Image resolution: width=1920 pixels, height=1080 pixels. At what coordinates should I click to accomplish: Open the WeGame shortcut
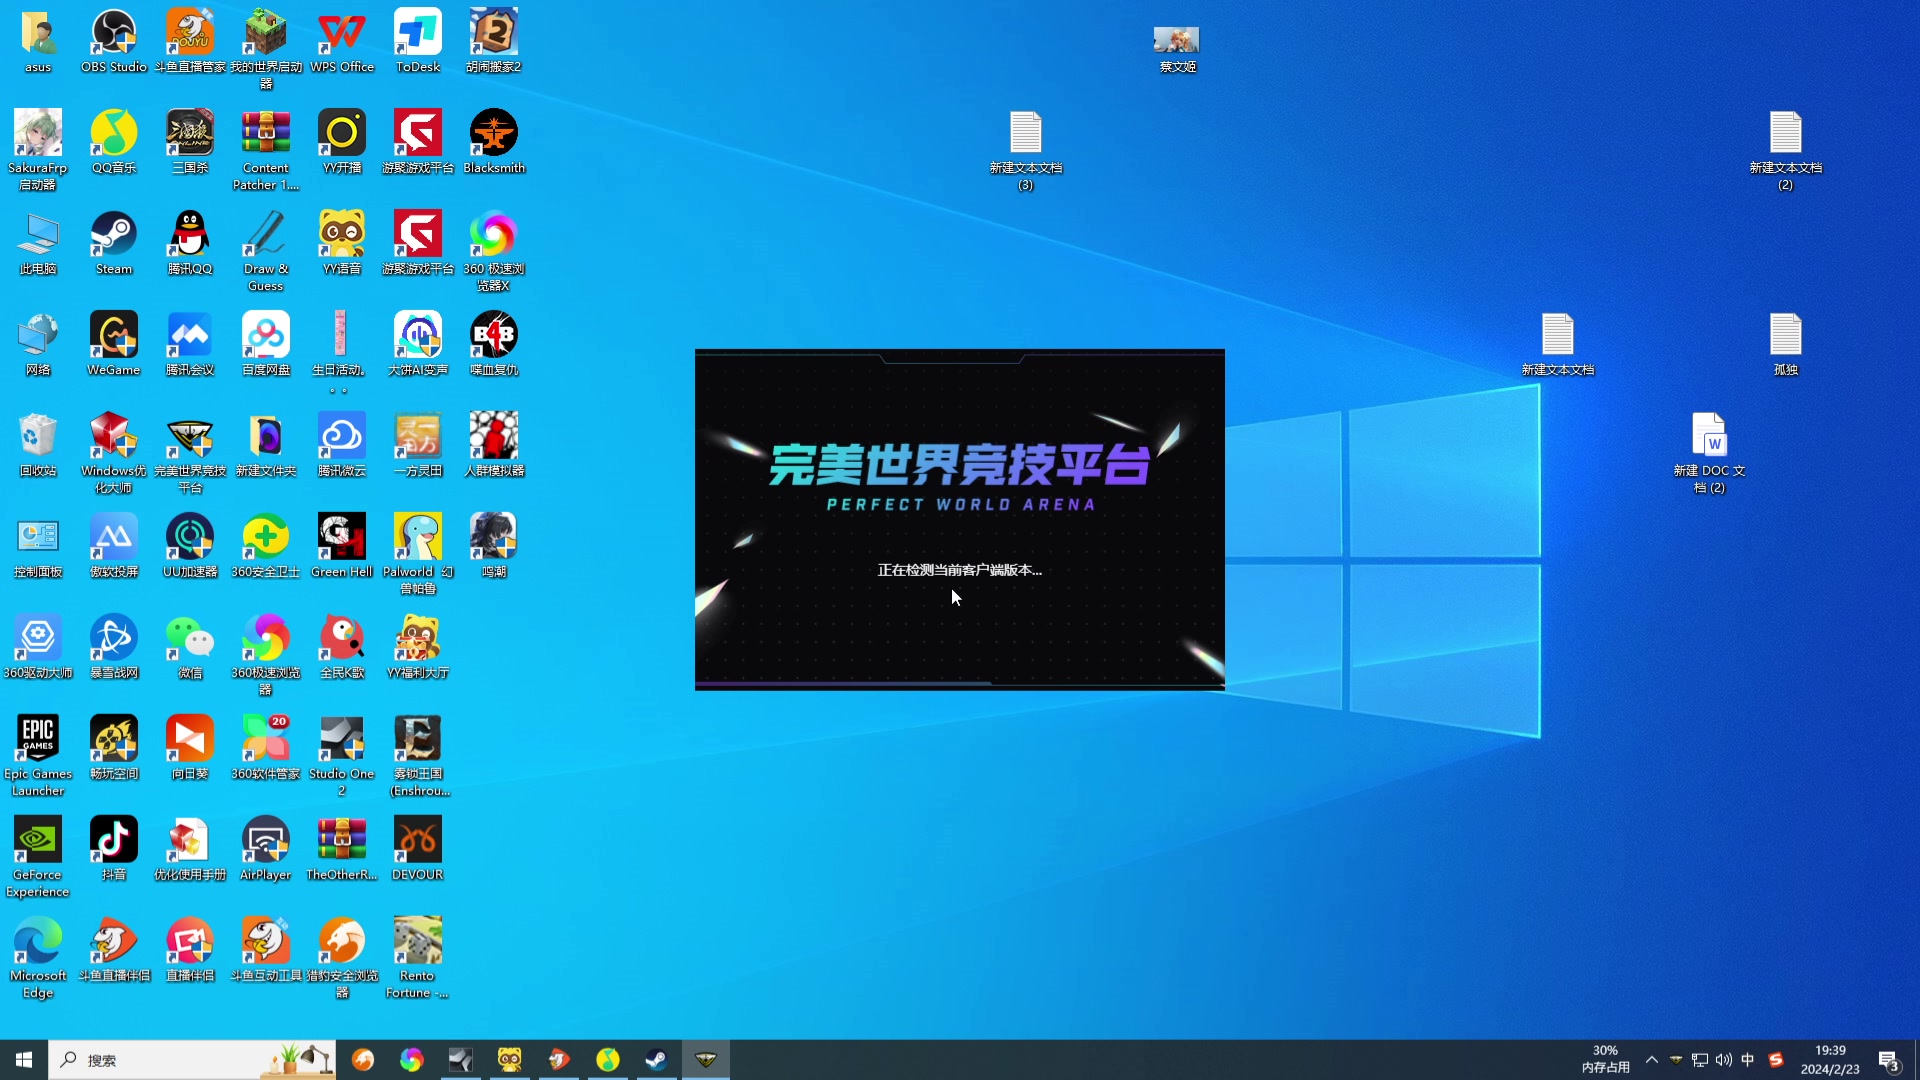point(114,344)
